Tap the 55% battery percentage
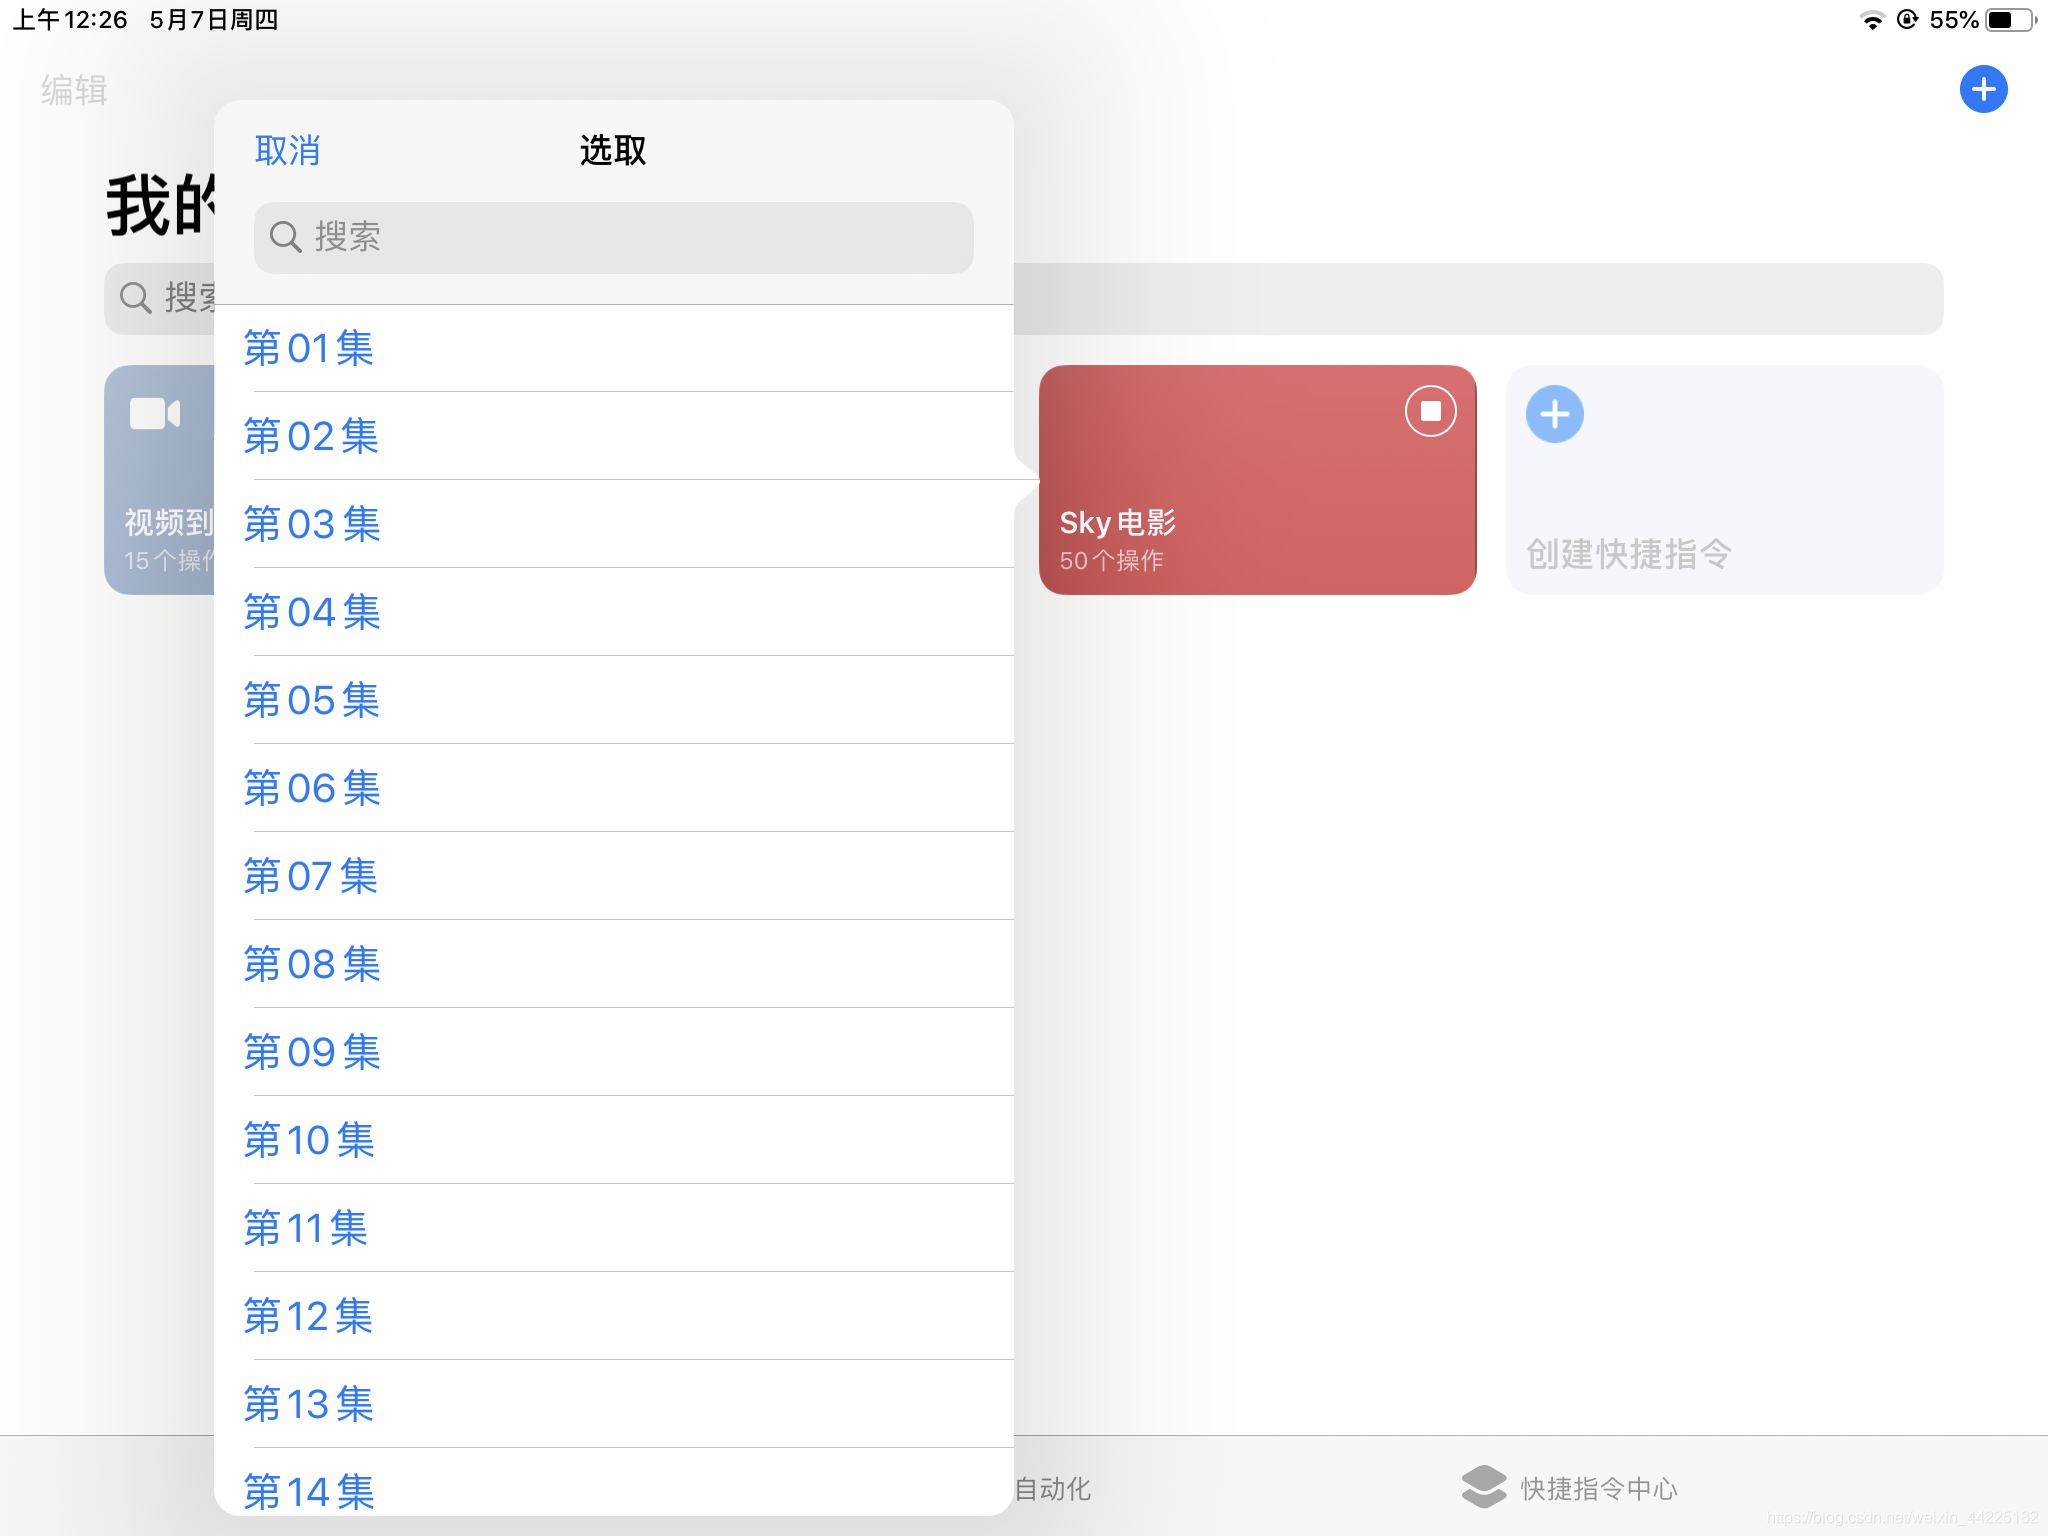The height and width of the screenshot is (1536, 2048). [x=1954, y=20]
